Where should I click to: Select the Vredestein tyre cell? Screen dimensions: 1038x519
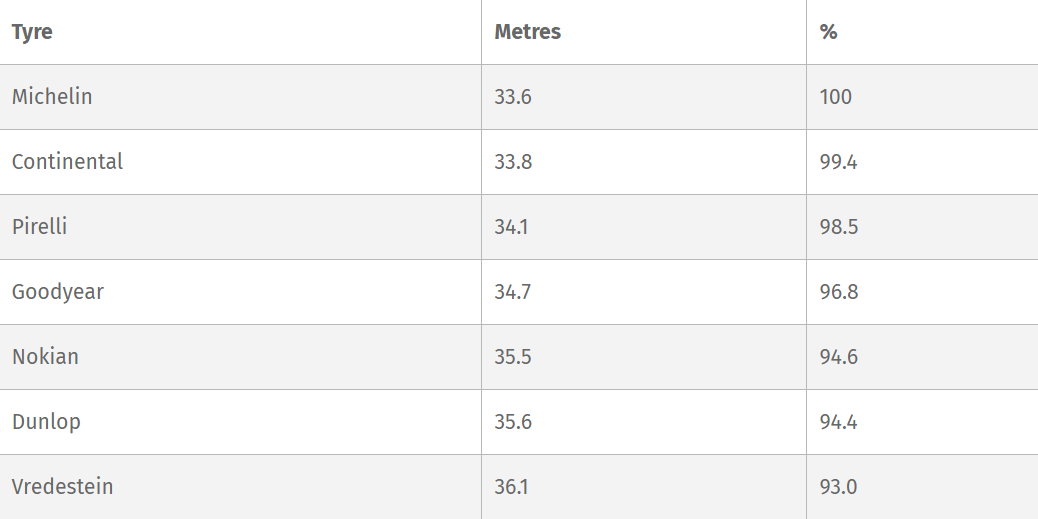click(62, 487)
